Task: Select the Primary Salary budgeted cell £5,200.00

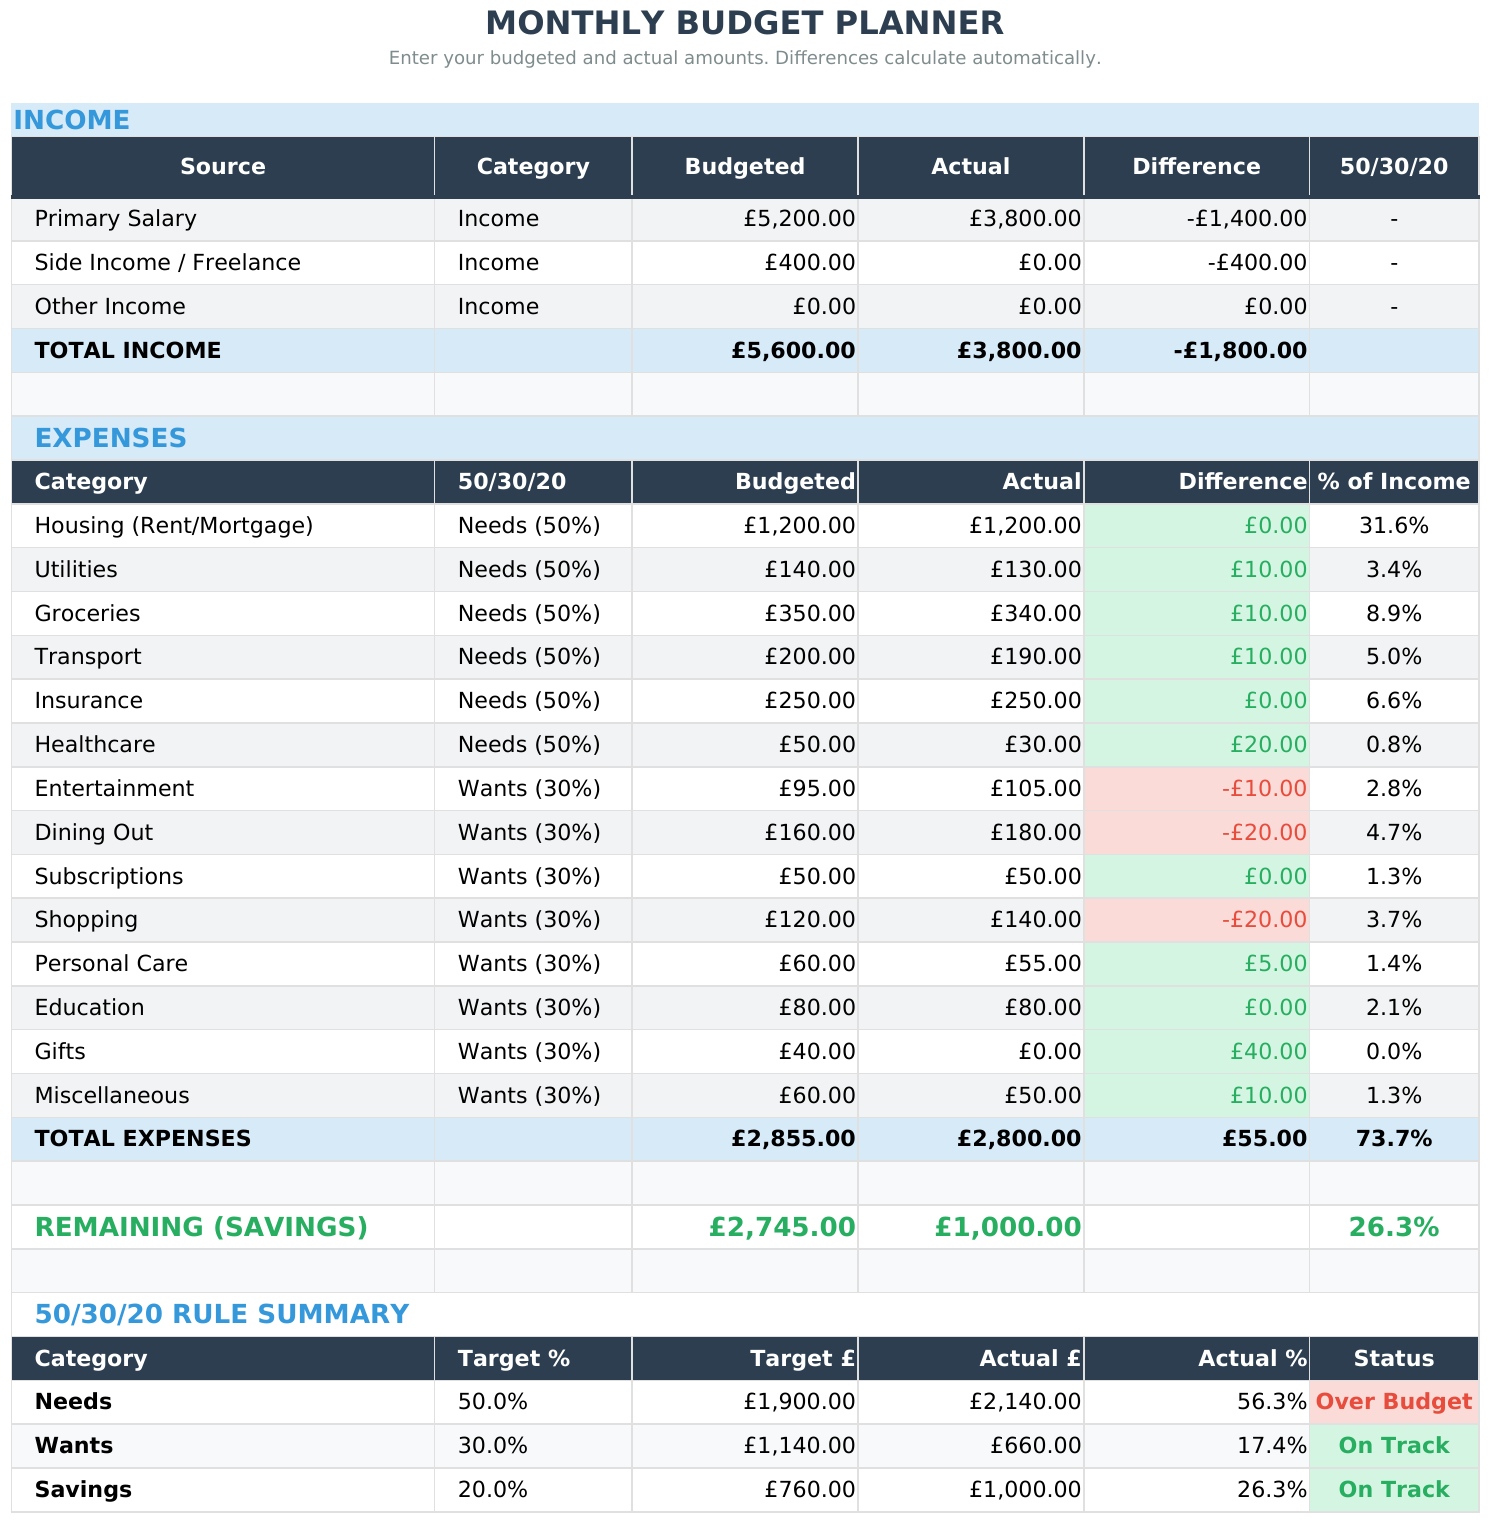Action: pyautogui.click(x=745, y=219)
